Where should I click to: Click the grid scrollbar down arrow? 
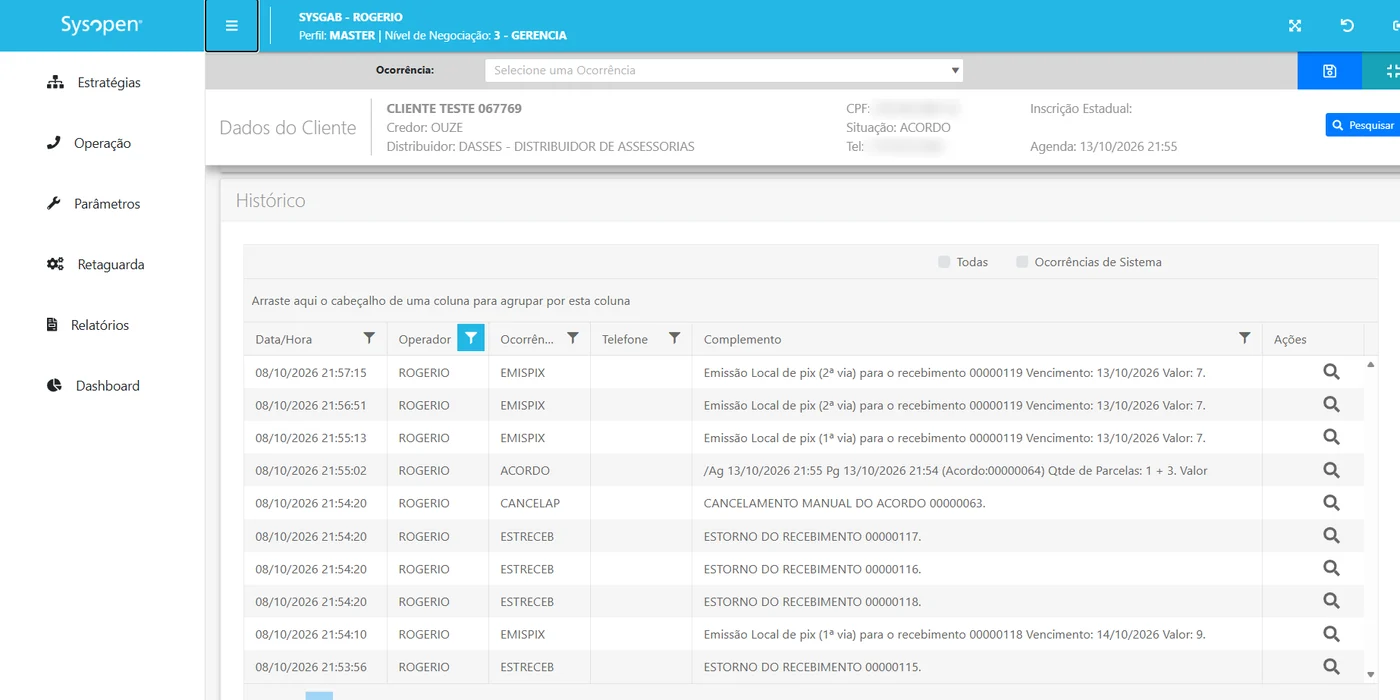[x=1370, y=675]
